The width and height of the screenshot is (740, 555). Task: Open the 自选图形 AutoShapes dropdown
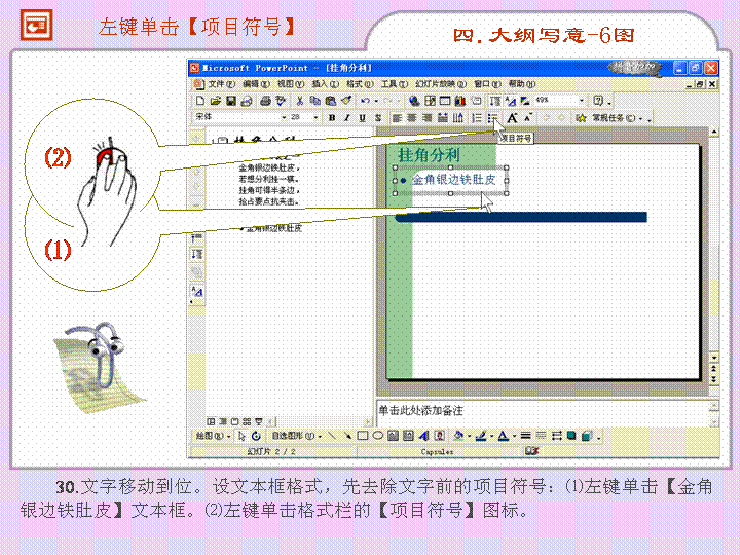(297, 436)
